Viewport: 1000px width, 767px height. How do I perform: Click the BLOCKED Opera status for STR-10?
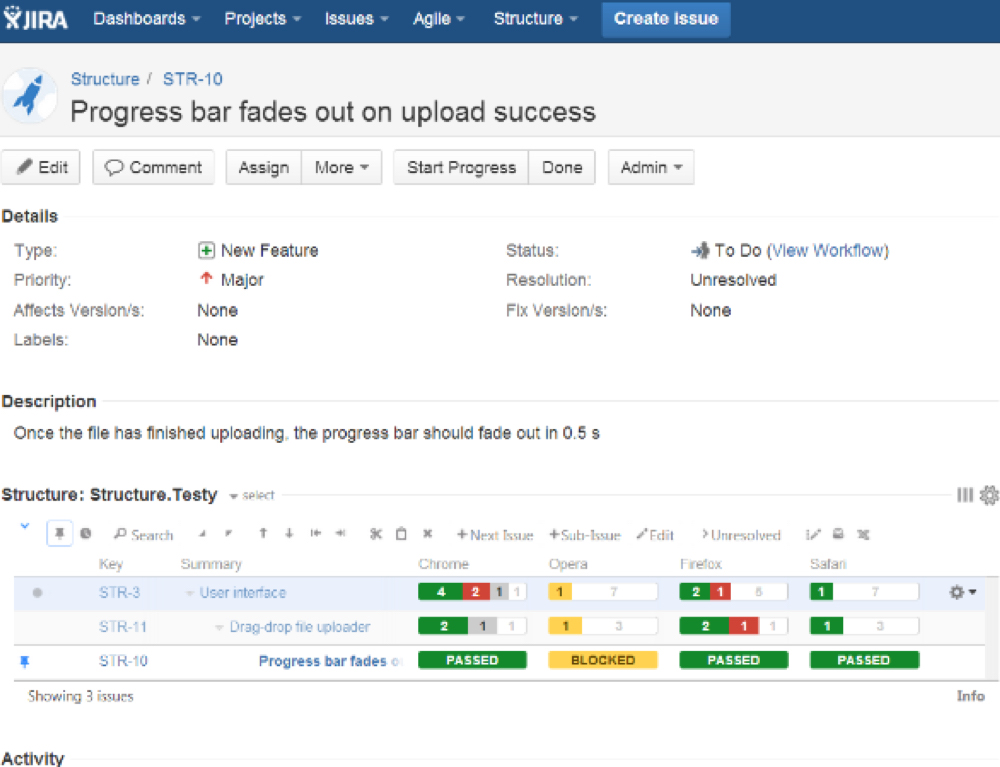click(x=603, y=660)
